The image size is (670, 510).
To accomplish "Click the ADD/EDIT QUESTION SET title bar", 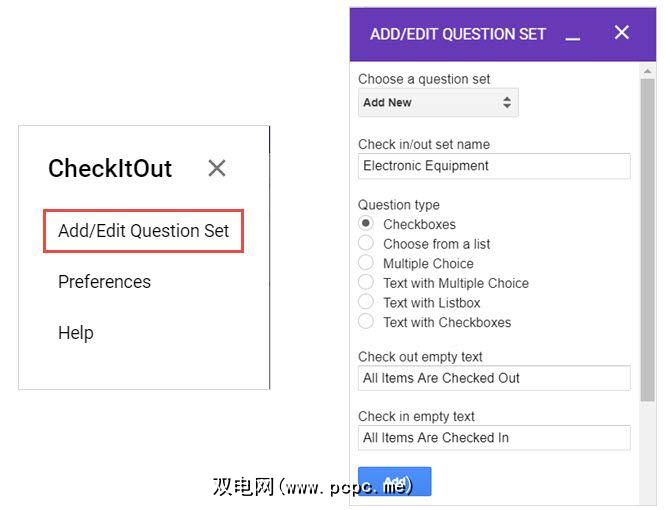I will (458, 34).
